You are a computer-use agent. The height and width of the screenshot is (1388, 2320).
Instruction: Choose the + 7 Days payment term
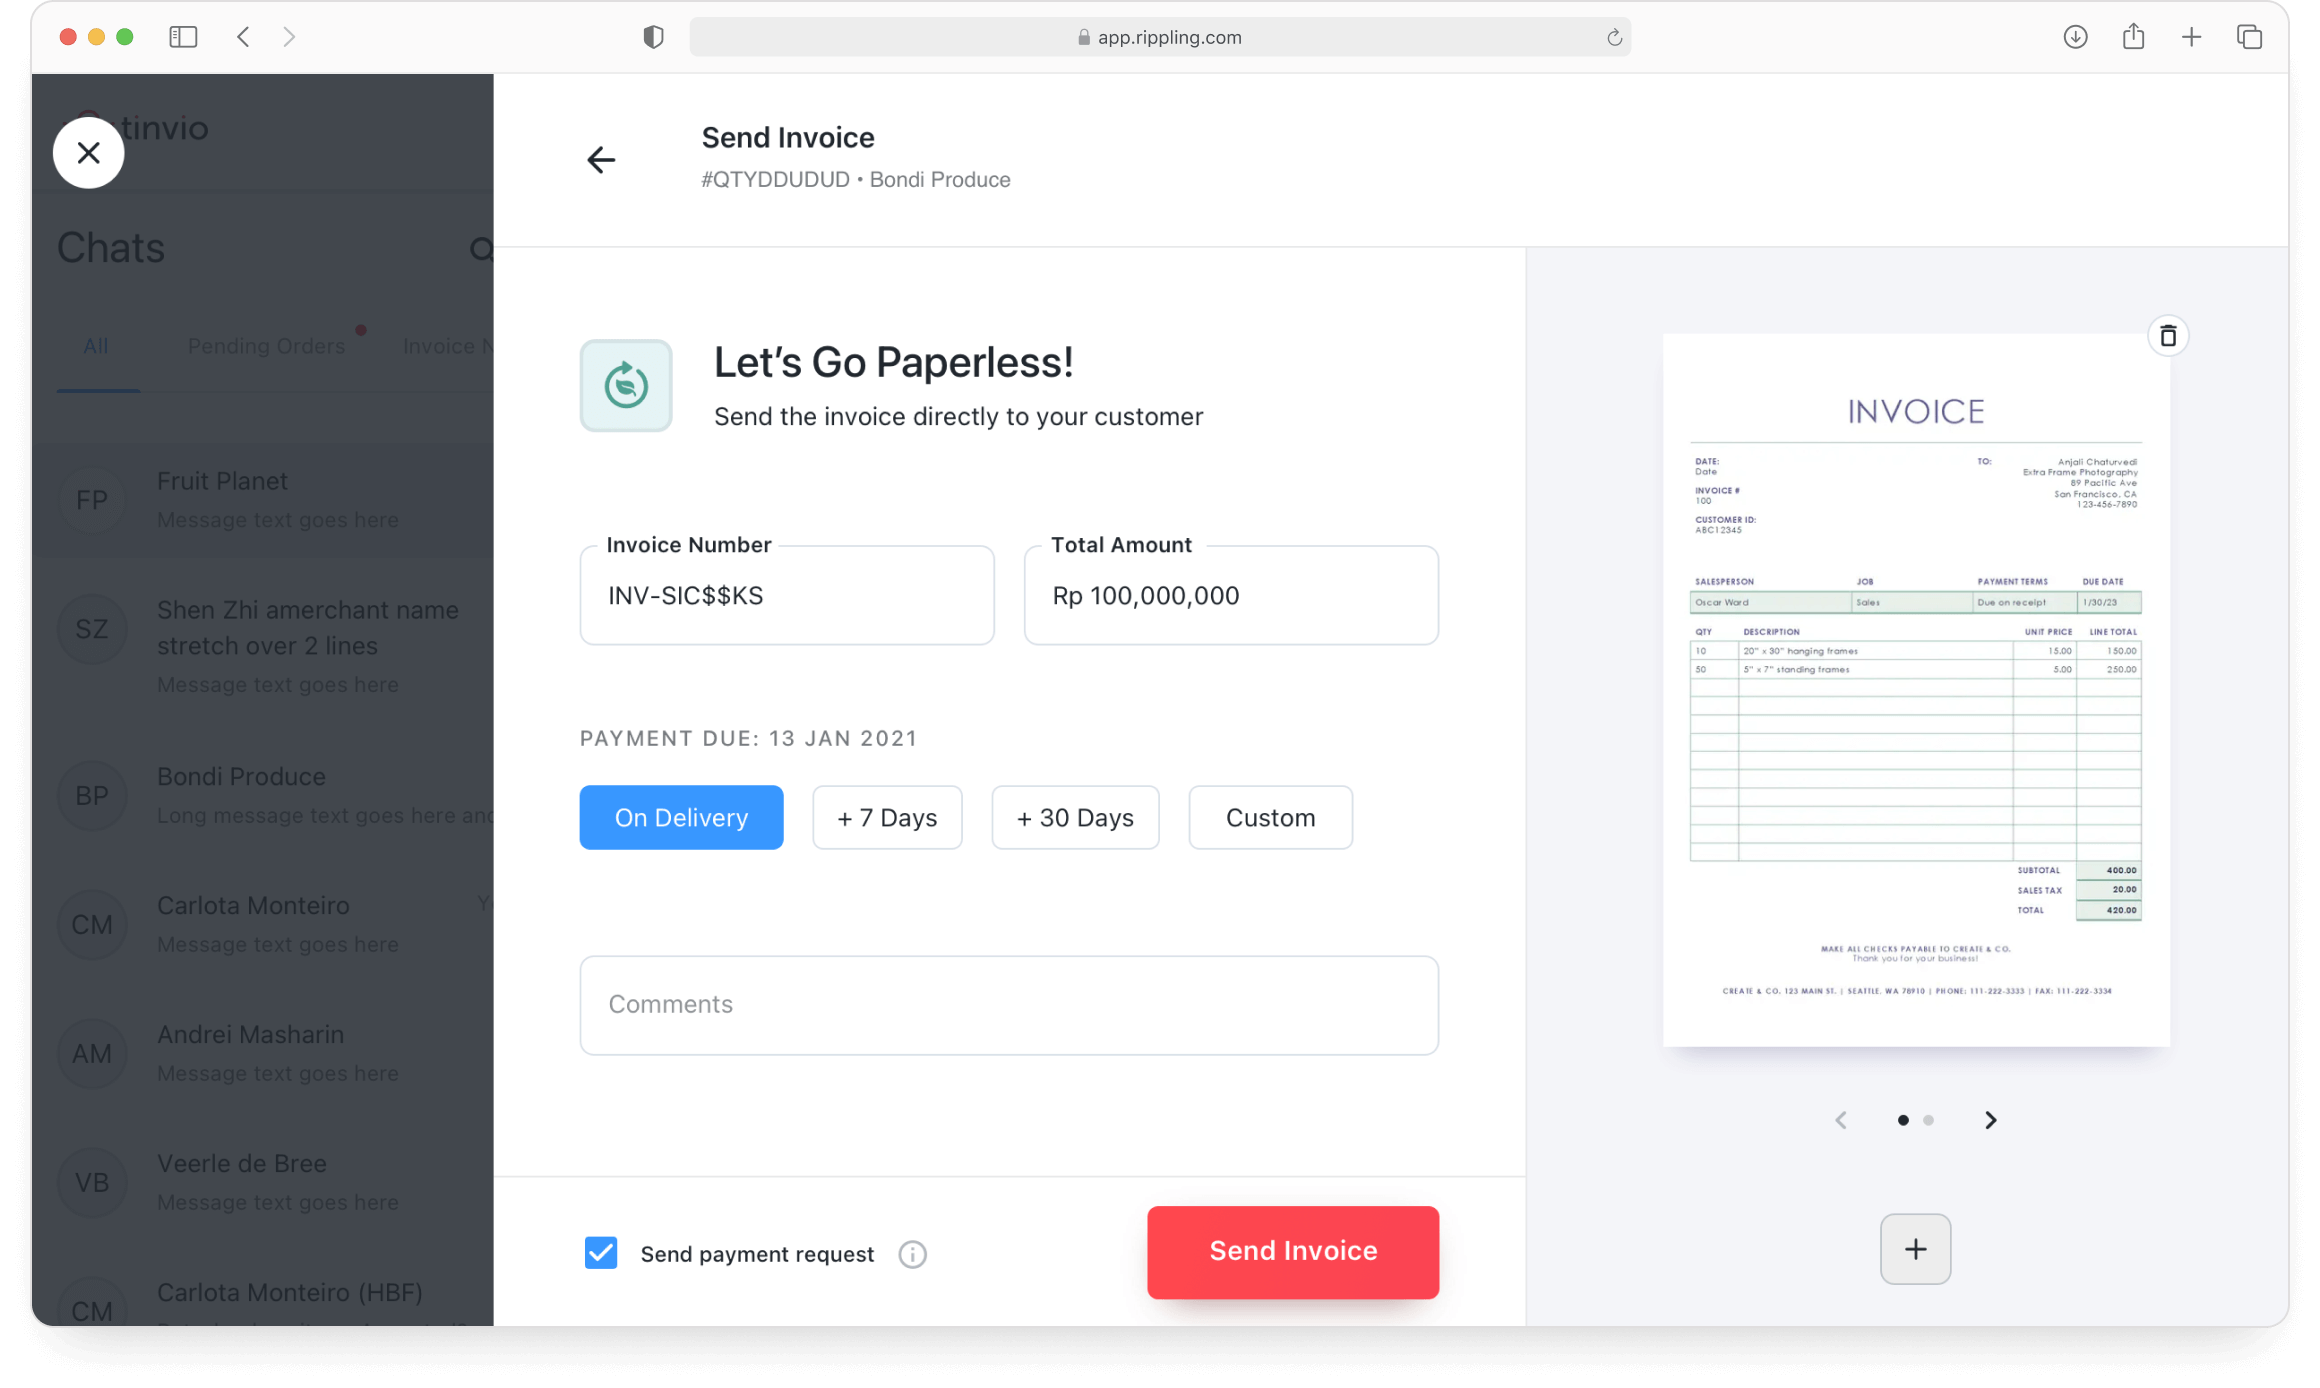(887, 817)
